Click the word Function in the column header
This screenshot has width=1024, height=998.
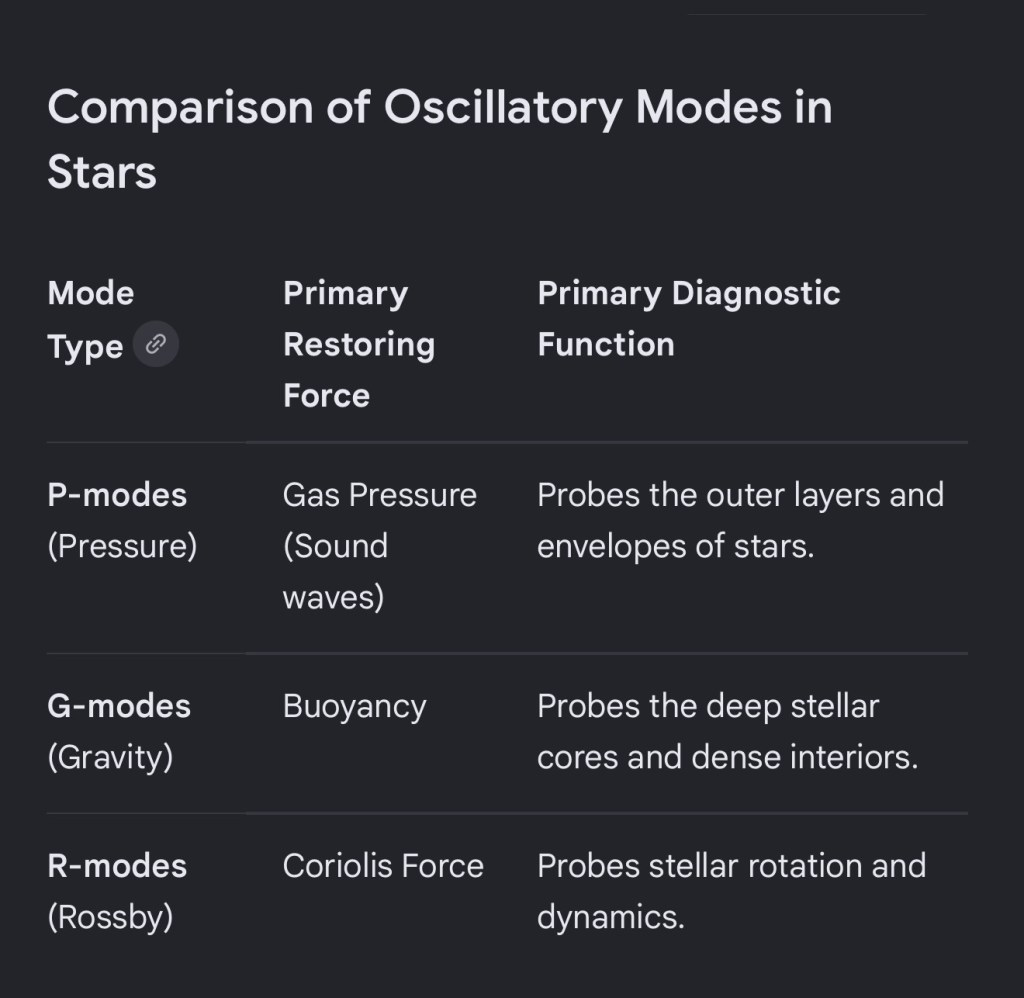605,344
